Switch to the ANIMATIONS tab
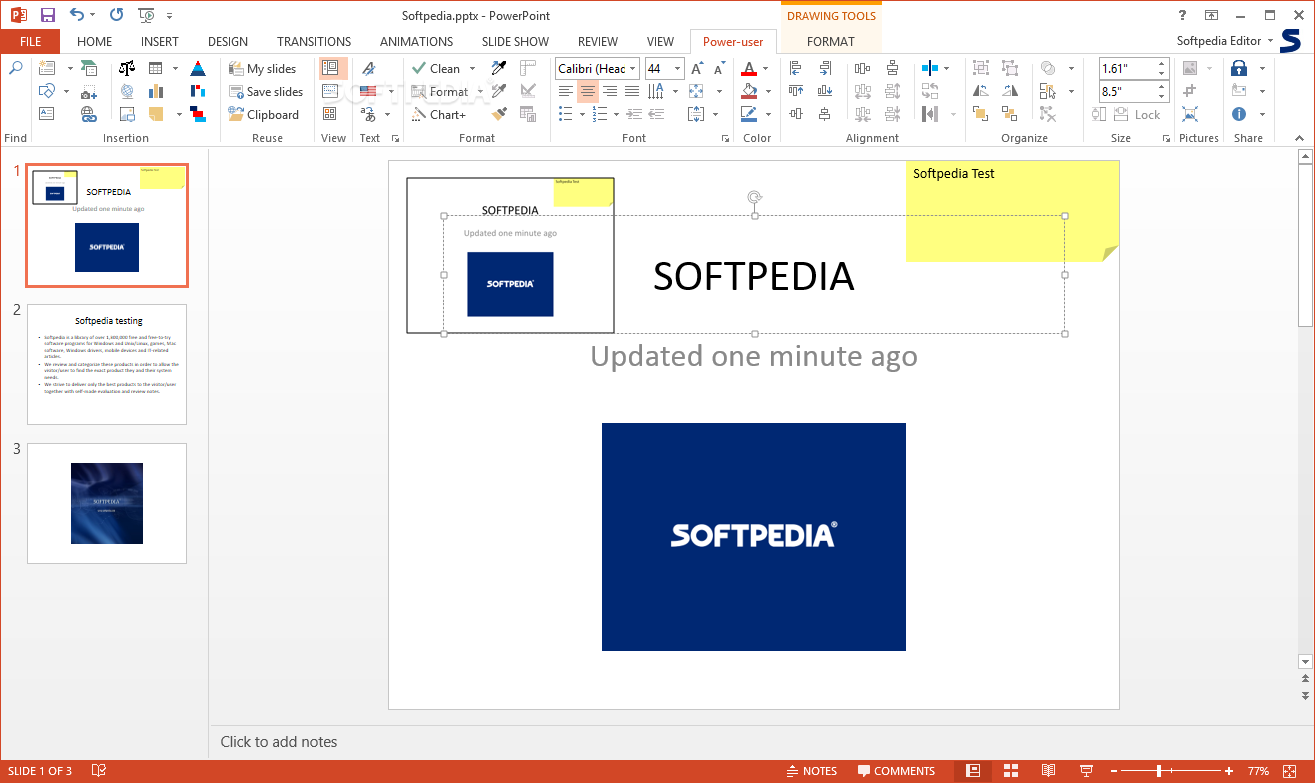Screen dimensions: 1315x783 [x=416, y=41]
